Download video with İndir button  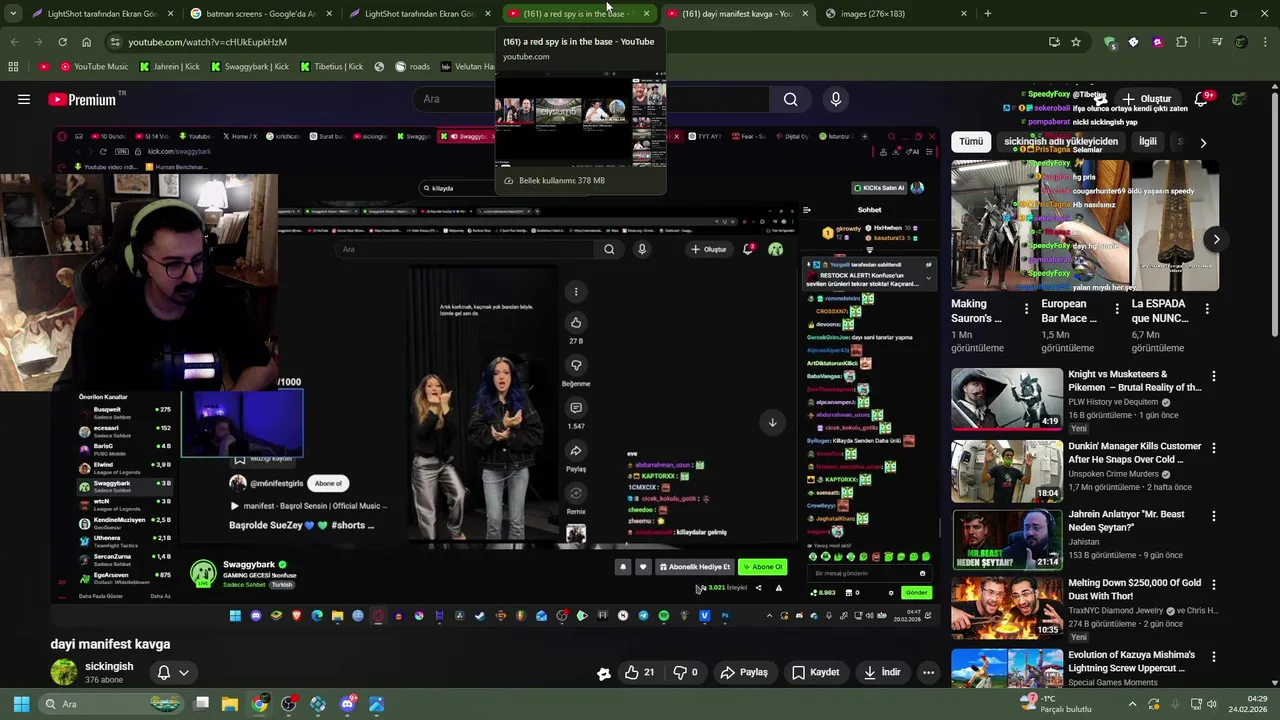click(x=883, y=673)
